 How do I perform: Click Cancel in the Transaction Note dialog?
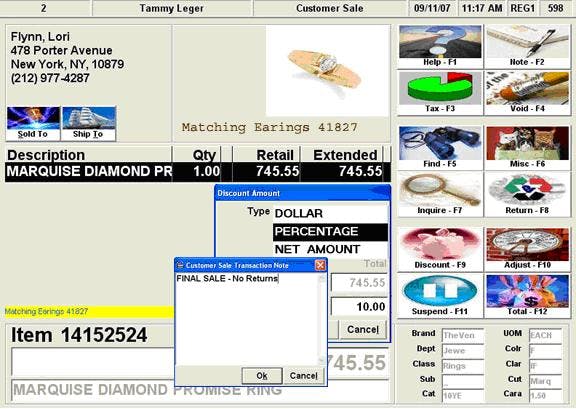(303, 376)
